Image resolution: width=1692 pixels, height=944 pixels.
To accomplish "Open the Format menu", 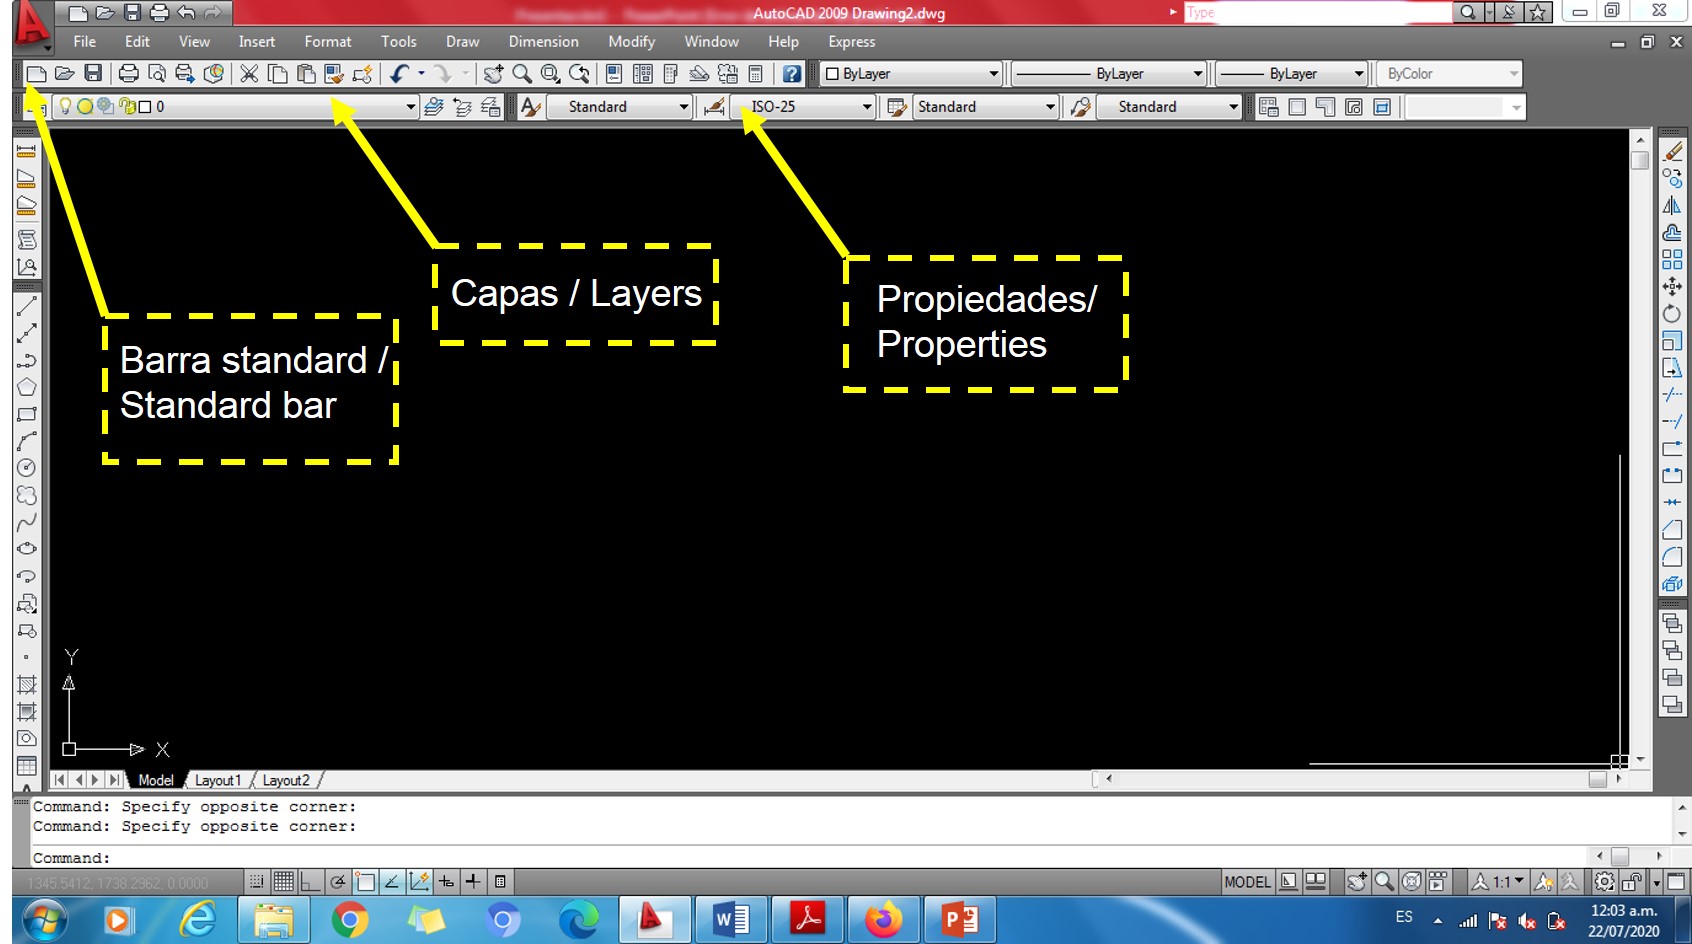I will tap(328, 42).
